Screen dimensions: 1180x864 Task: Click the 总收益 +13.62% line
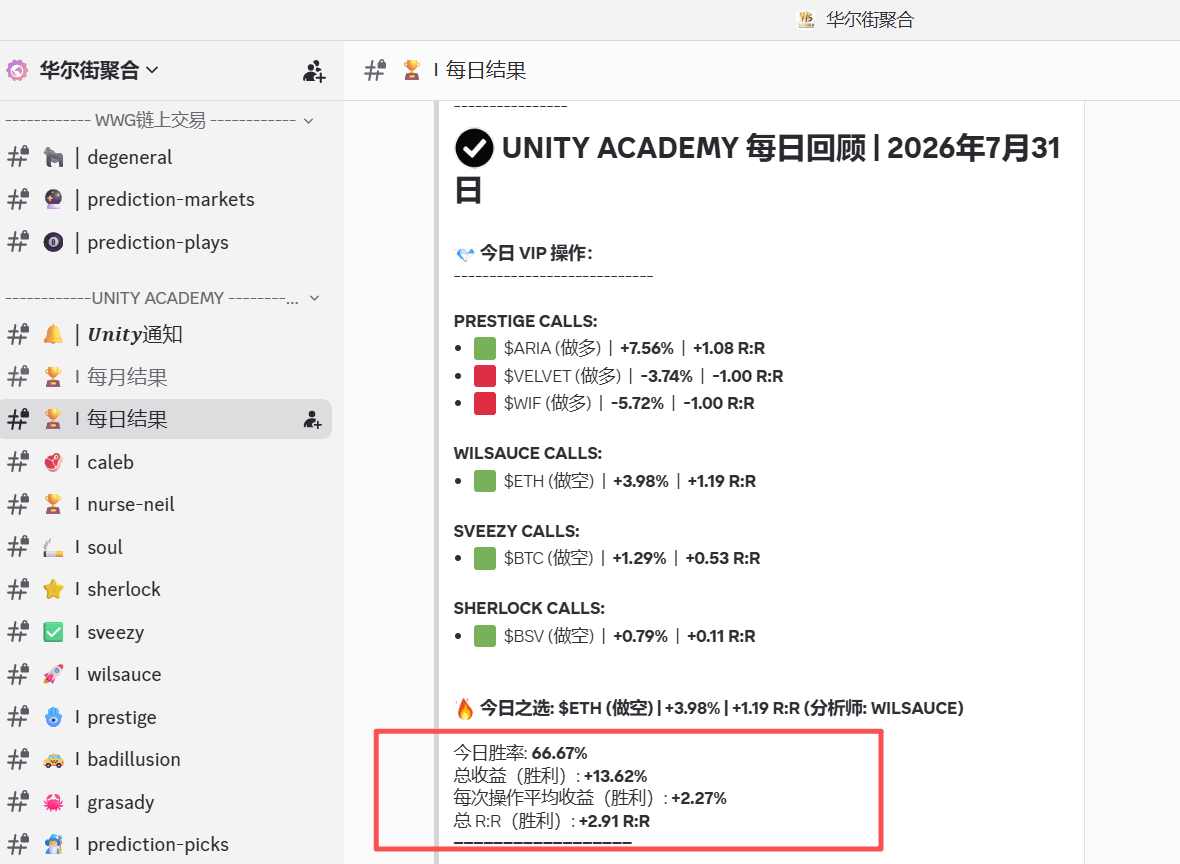click(550, 776)
